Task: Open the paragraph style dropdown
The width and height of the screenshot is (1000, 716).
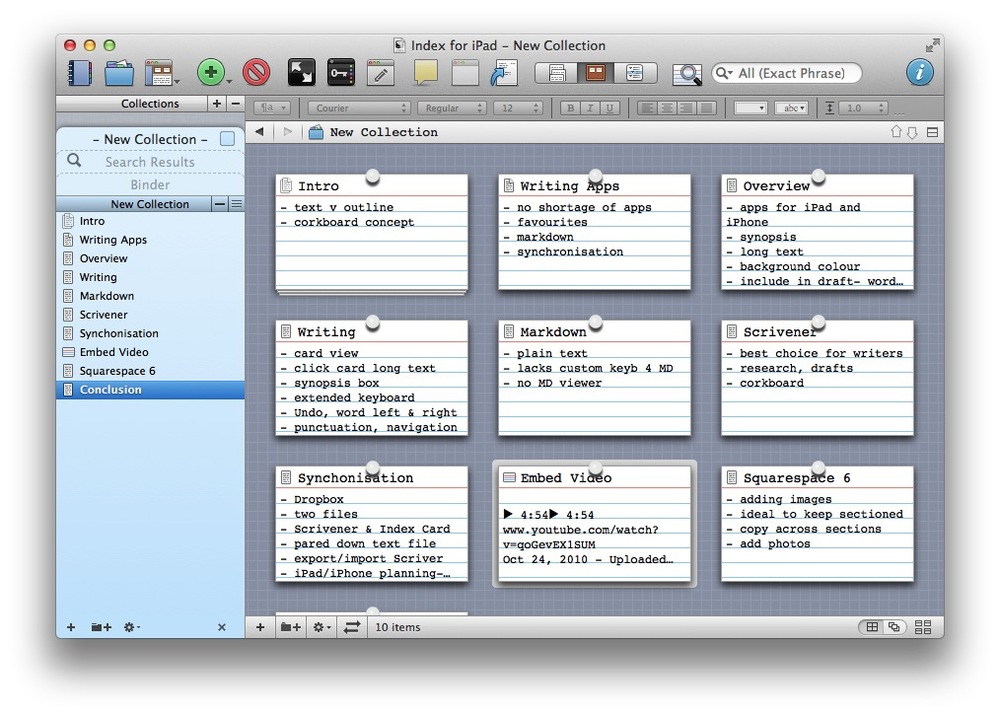Action: pos(273,108)
